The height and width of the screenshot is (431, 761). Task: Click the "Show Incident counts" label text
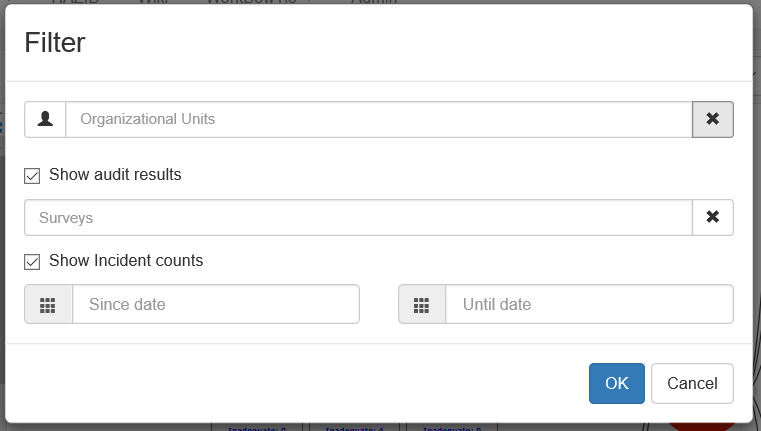[126, 261]
